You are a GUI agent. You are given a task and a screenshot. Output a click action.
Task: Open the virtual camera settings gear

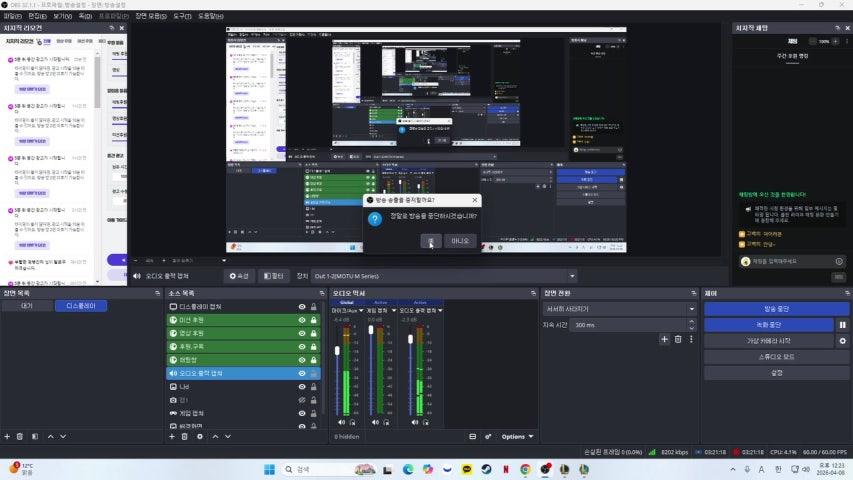842,341
